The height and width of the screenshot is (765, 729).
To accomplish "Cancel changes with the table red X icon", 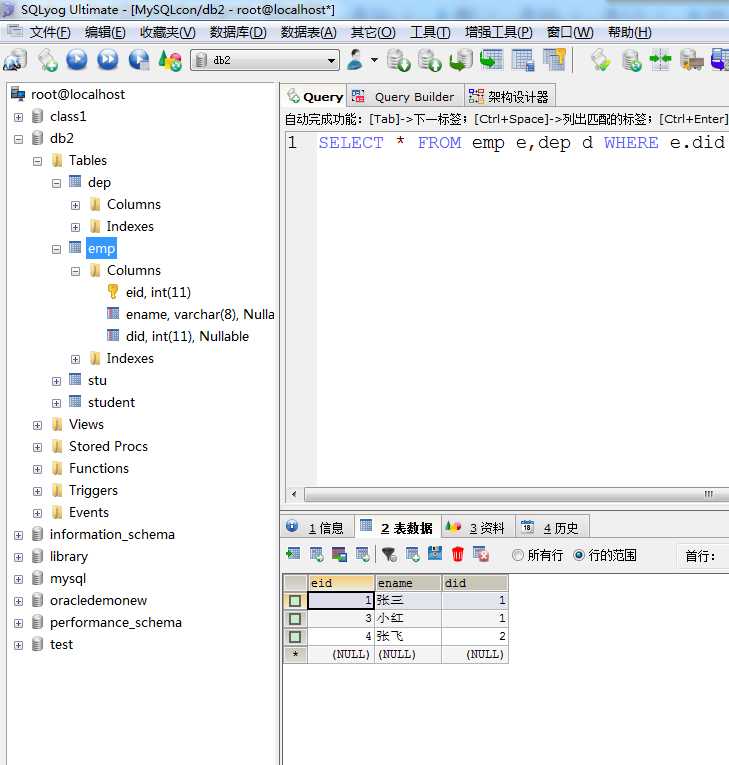I will coord(481,555).
